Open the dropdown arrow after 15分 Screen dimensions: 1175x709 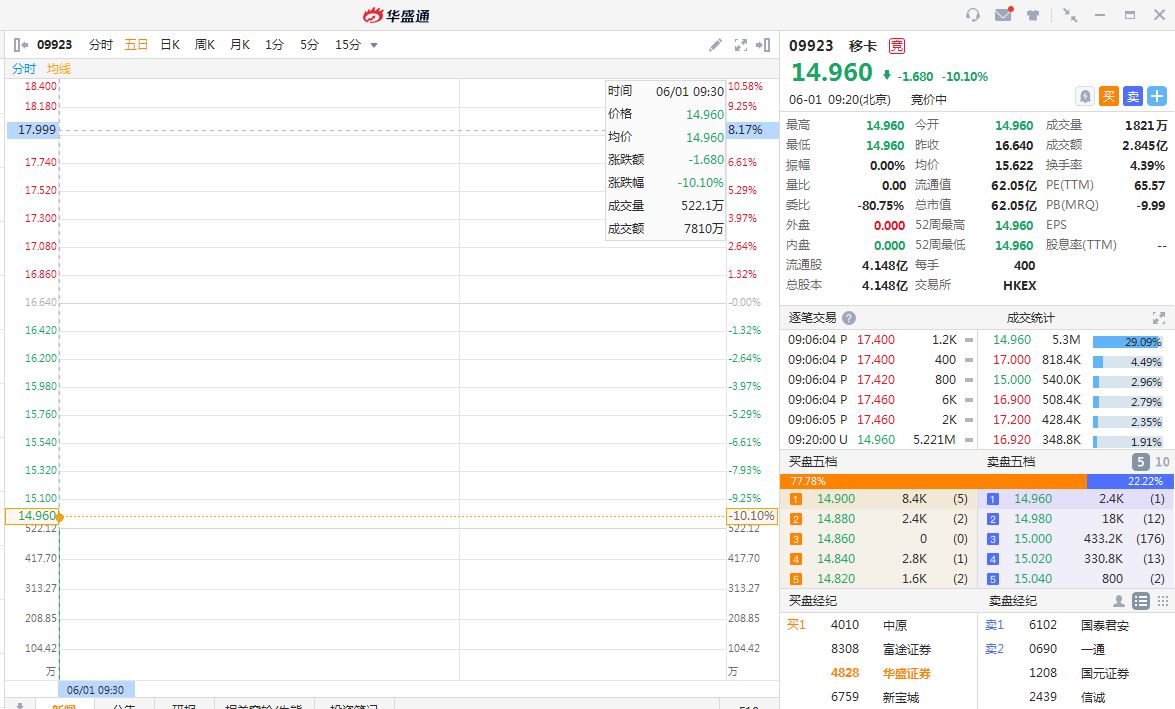(x=374, y=45)
